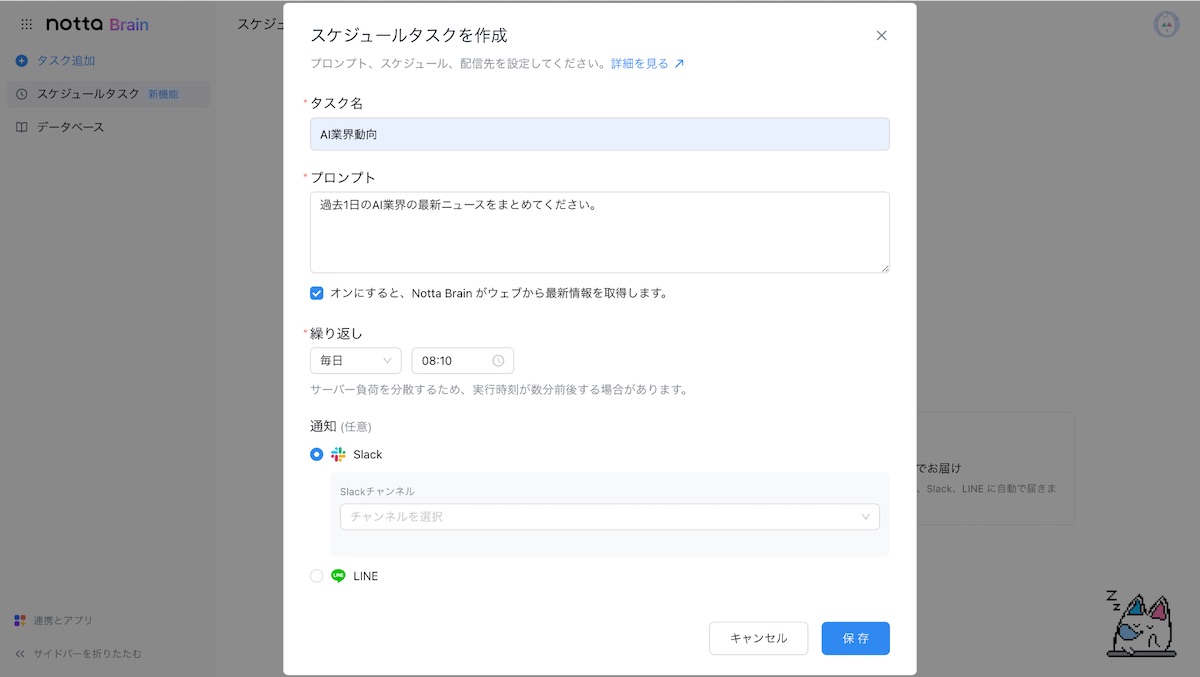Open the user avatar at top right
Viewport: 1200px width, 677px height.
pyautogui.click(x=1166, y=24)
